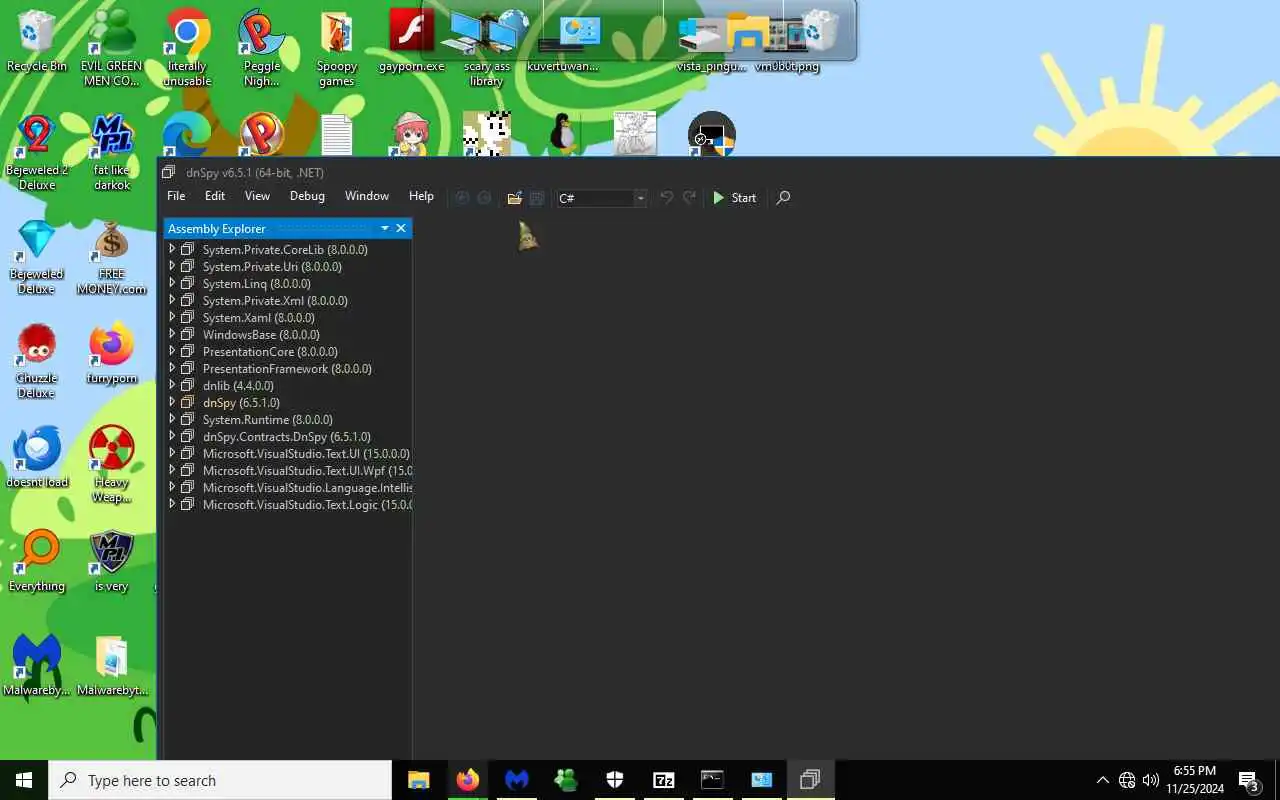This screenshot has width=1280, height=800.
Task: Click the Undo arrow in toolbar
Action: [x=666, y=198]
